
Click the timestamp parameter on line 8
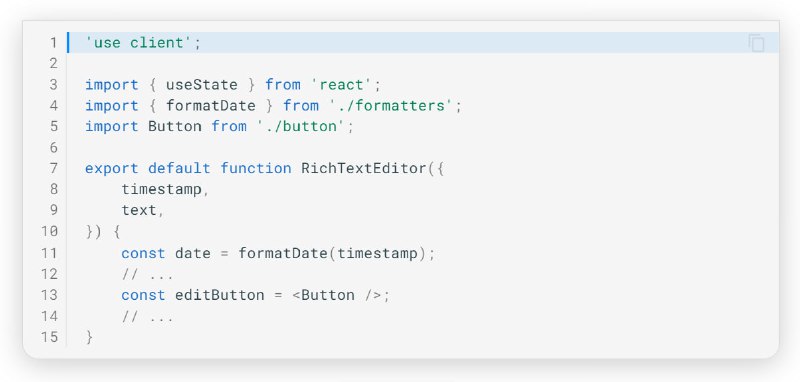click(x=162, y=189)
